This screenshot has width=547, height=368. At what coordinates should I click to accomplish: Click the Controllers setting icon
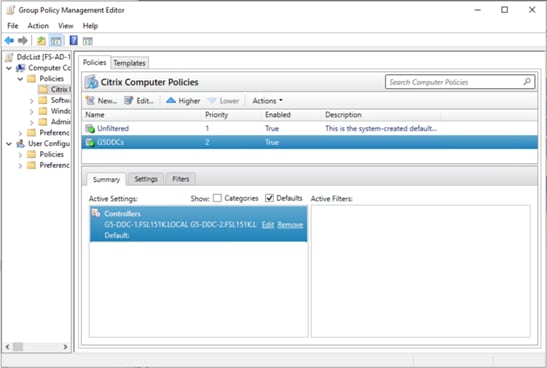[96, 213]
